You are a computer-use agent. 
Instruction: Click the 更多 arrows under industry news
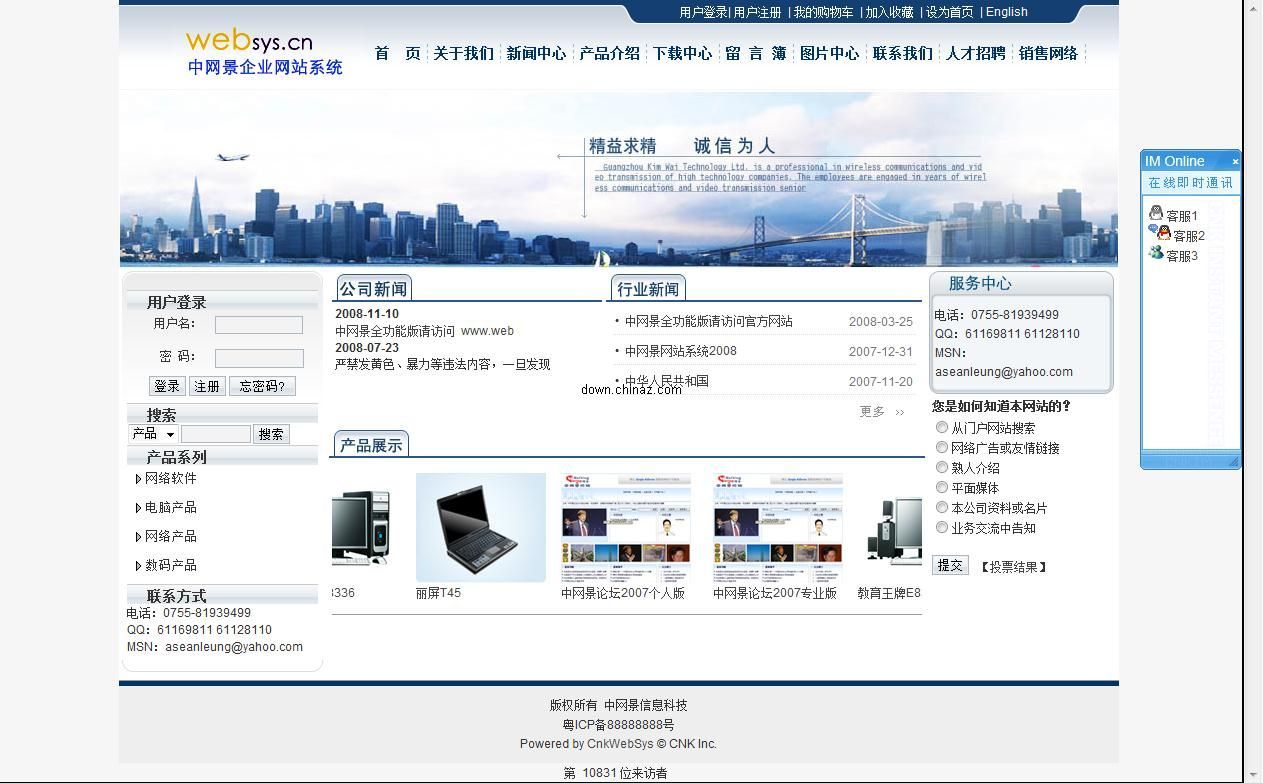tap(900, 412)
